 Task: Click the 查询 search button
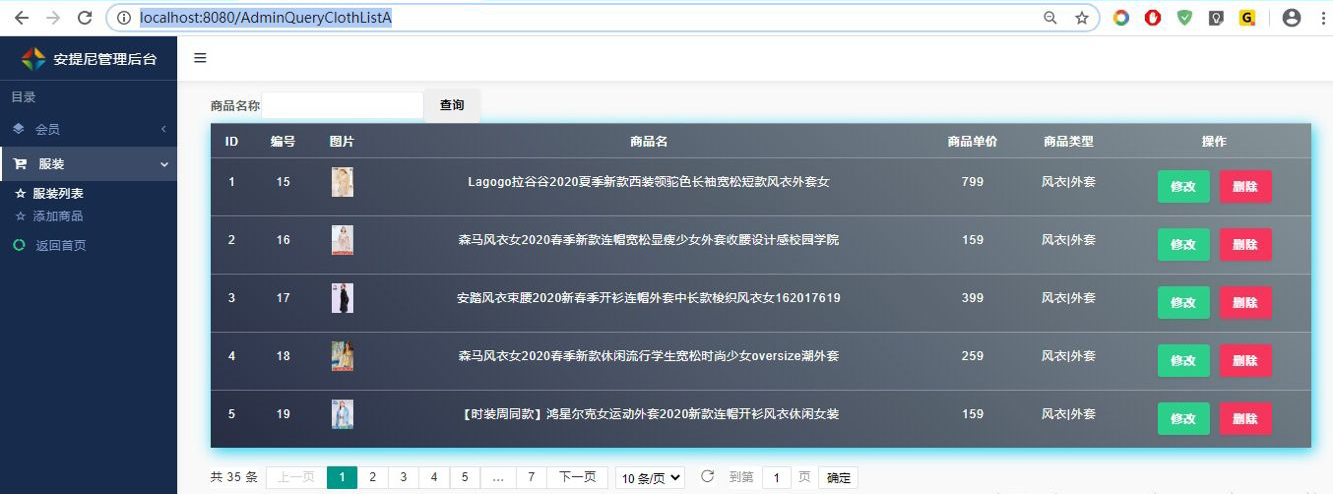click(x=452, y=105)
